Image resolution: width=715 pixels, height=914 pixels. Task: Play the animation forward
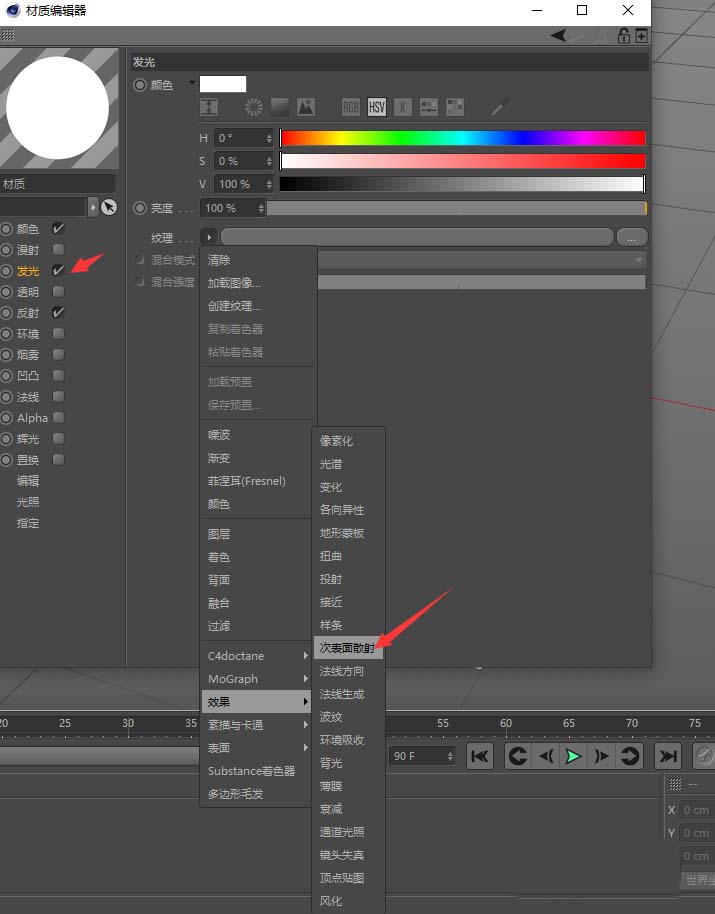(x=573, y=756)
